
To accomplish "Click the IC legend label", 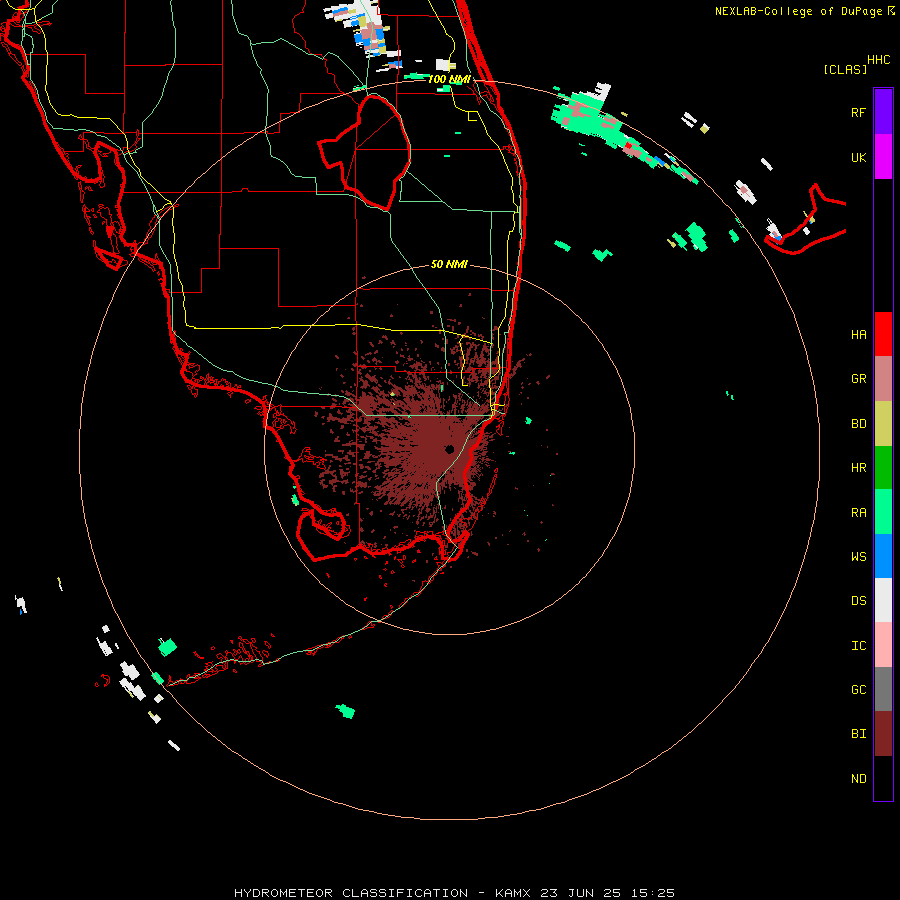I will (858, 645).
